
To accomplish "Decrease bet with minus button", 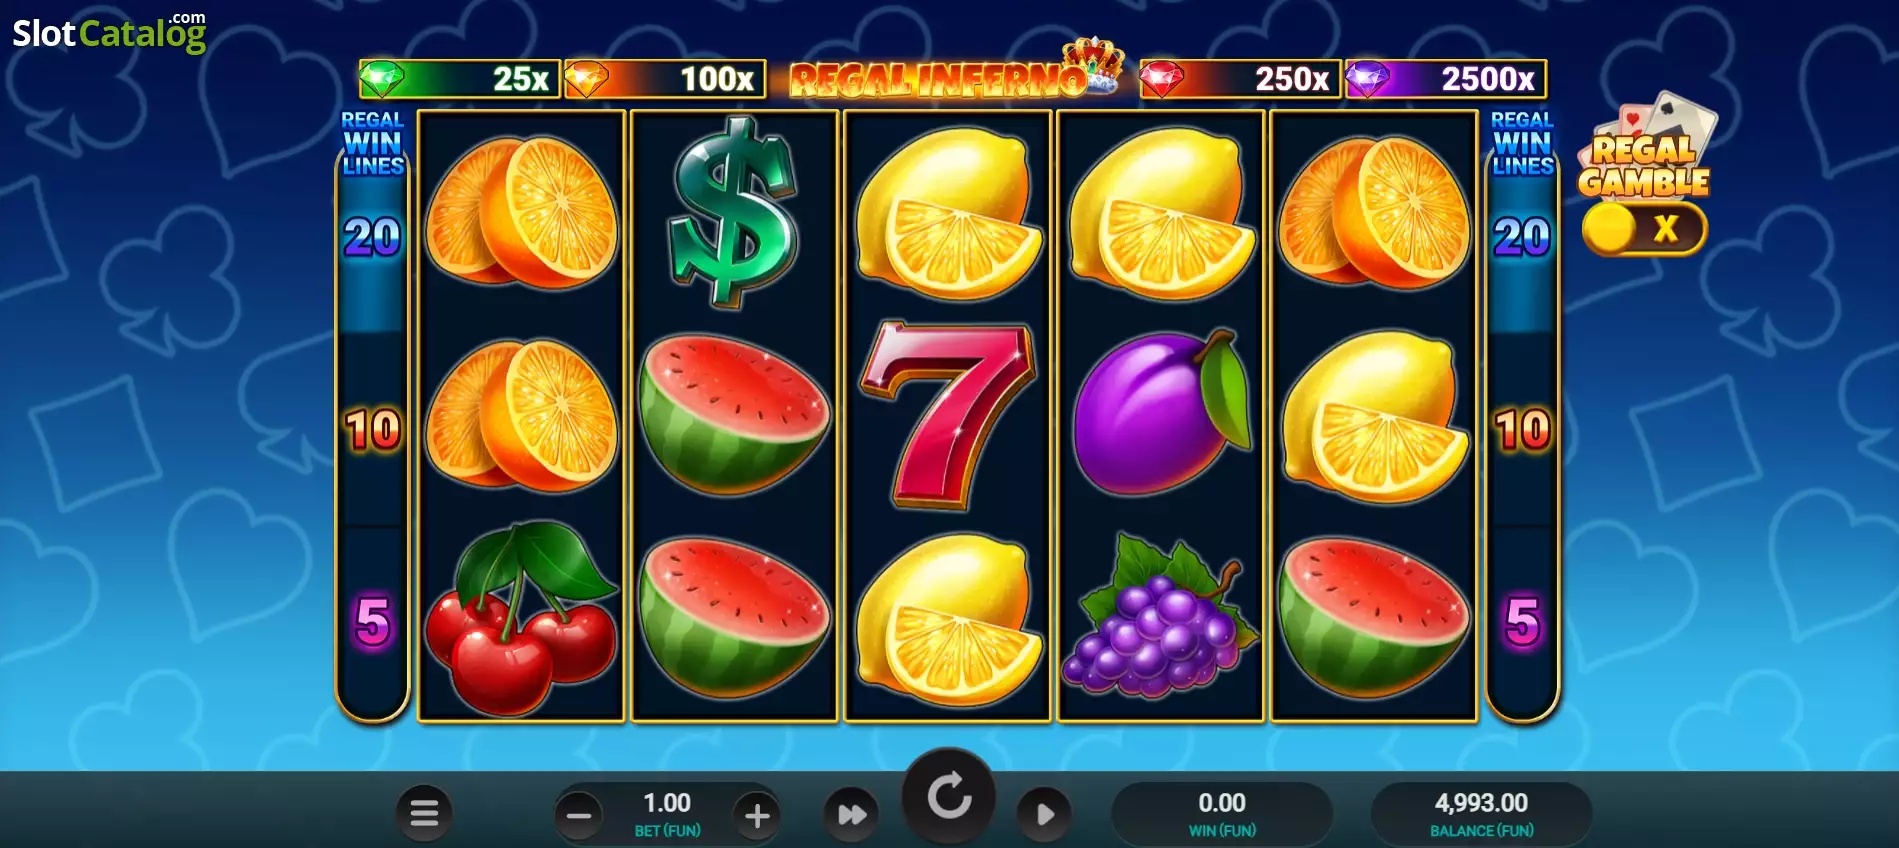I will (x=579, y=816).
